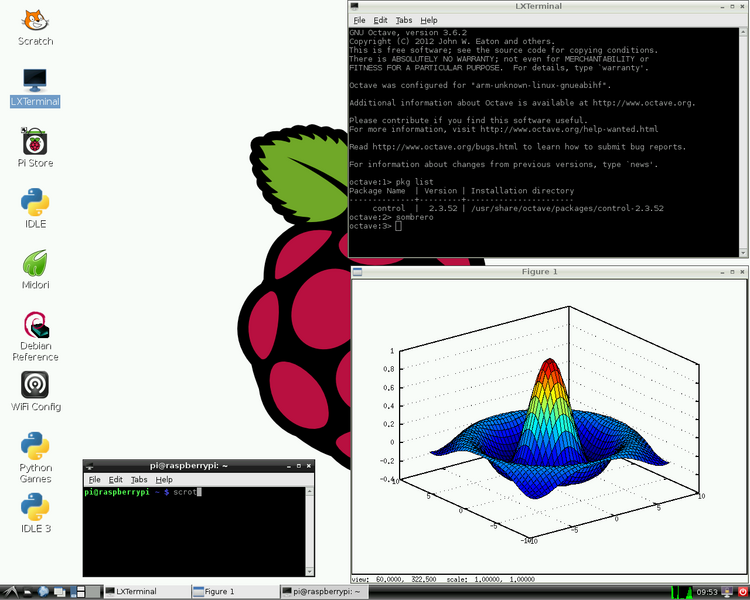The width and height of the screenshot is (750, 600).
Task: Click the LXTerminal window title bar
Action: click(538, 6)
